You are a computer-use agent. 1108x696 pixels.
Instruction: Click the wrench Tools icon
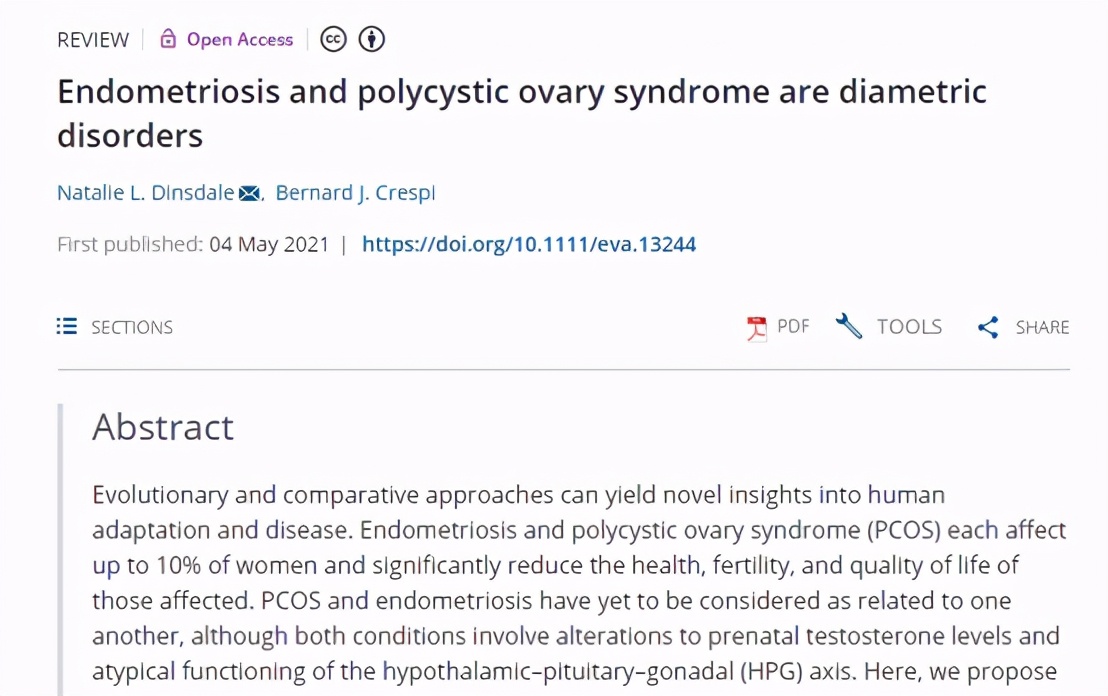point(849,326)
